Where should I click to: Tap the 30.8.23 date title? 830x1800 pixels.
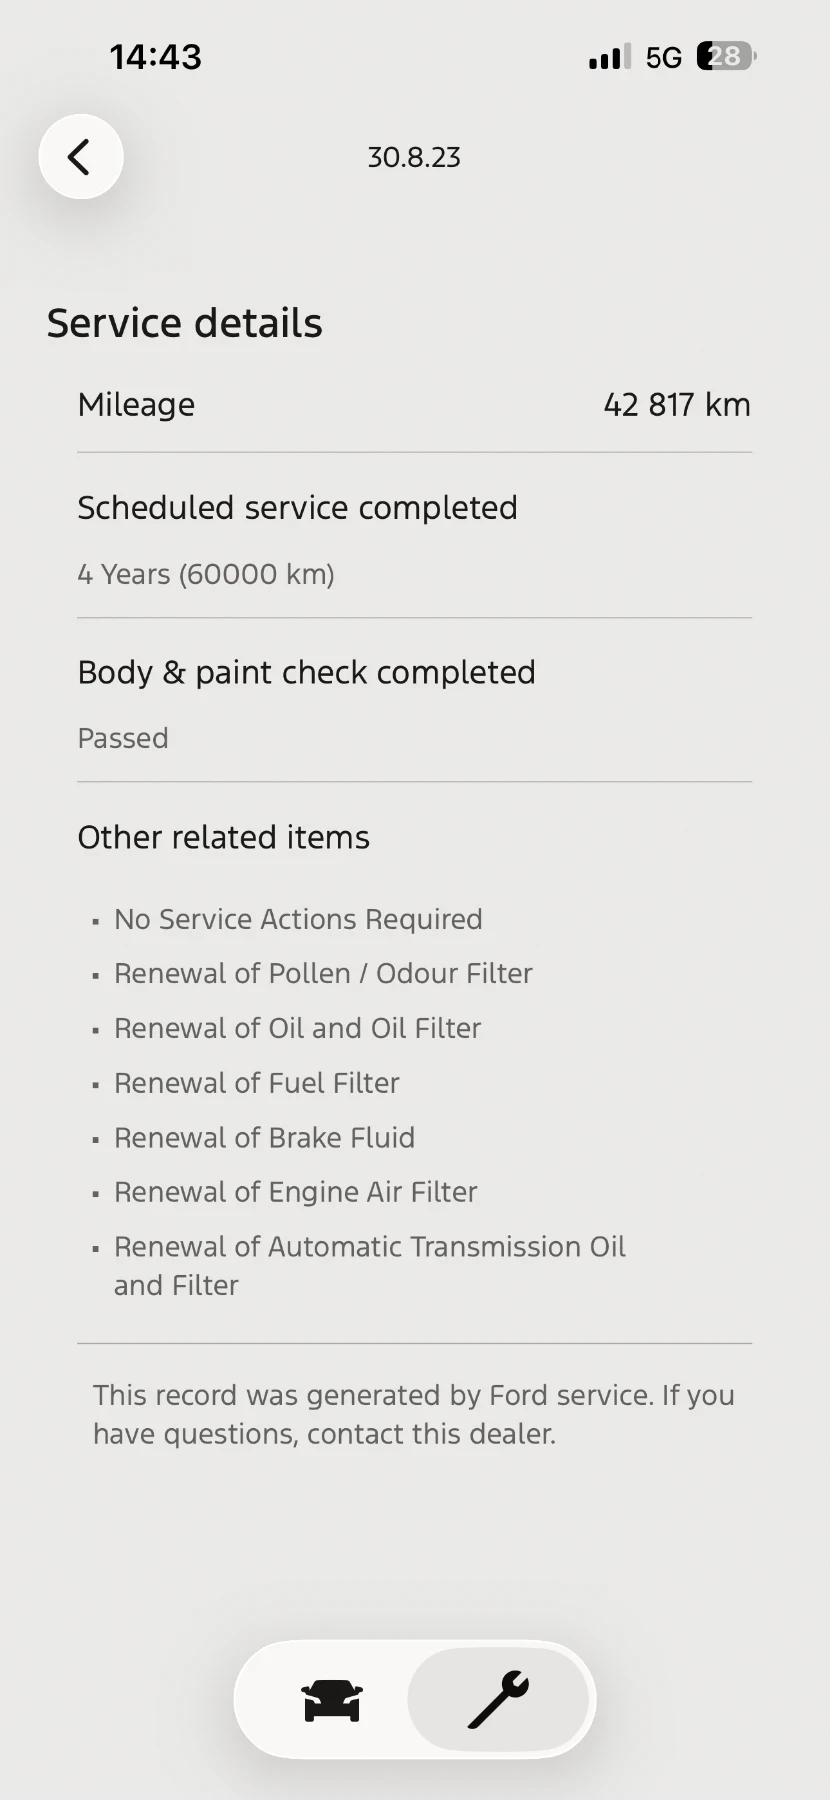[414, 158]
